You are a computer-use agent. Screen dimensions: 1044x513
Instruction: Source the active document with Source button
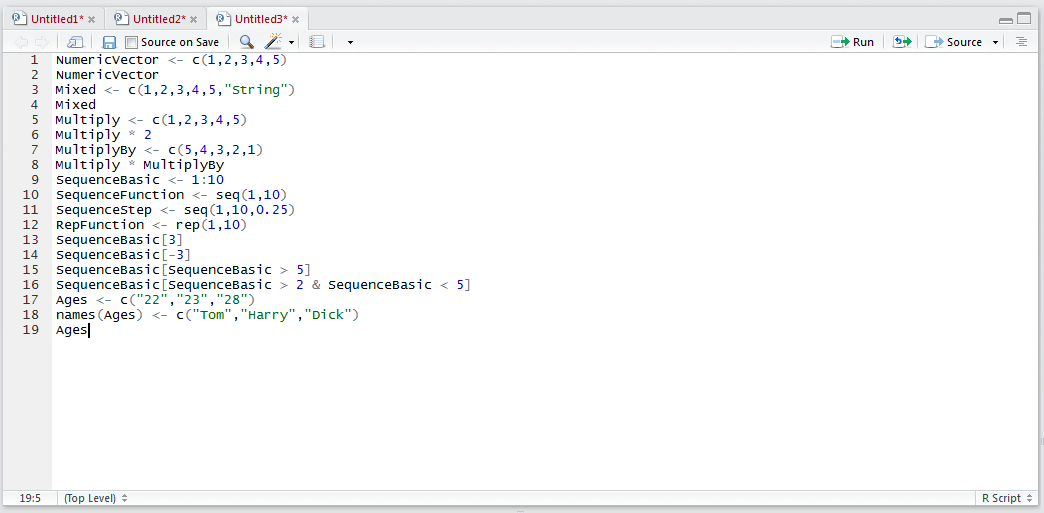953,42
